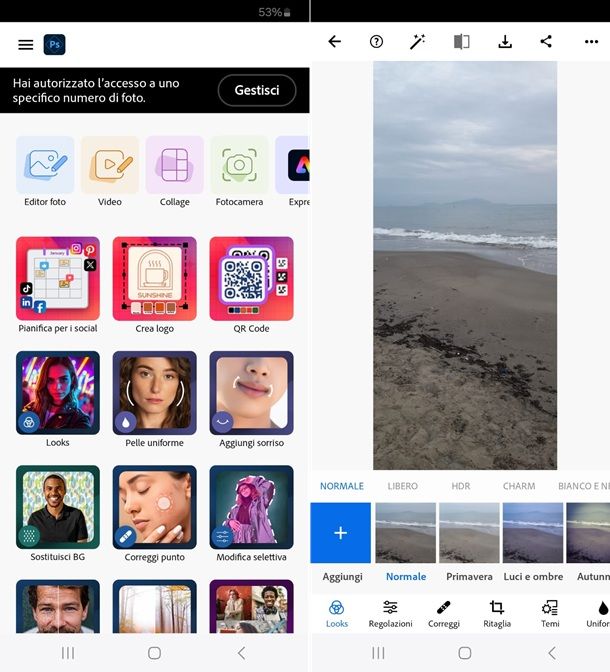Image resolution: width=610 pixels, height=672 pixels.
Task: Share the photo
Action: click(546, 42)
